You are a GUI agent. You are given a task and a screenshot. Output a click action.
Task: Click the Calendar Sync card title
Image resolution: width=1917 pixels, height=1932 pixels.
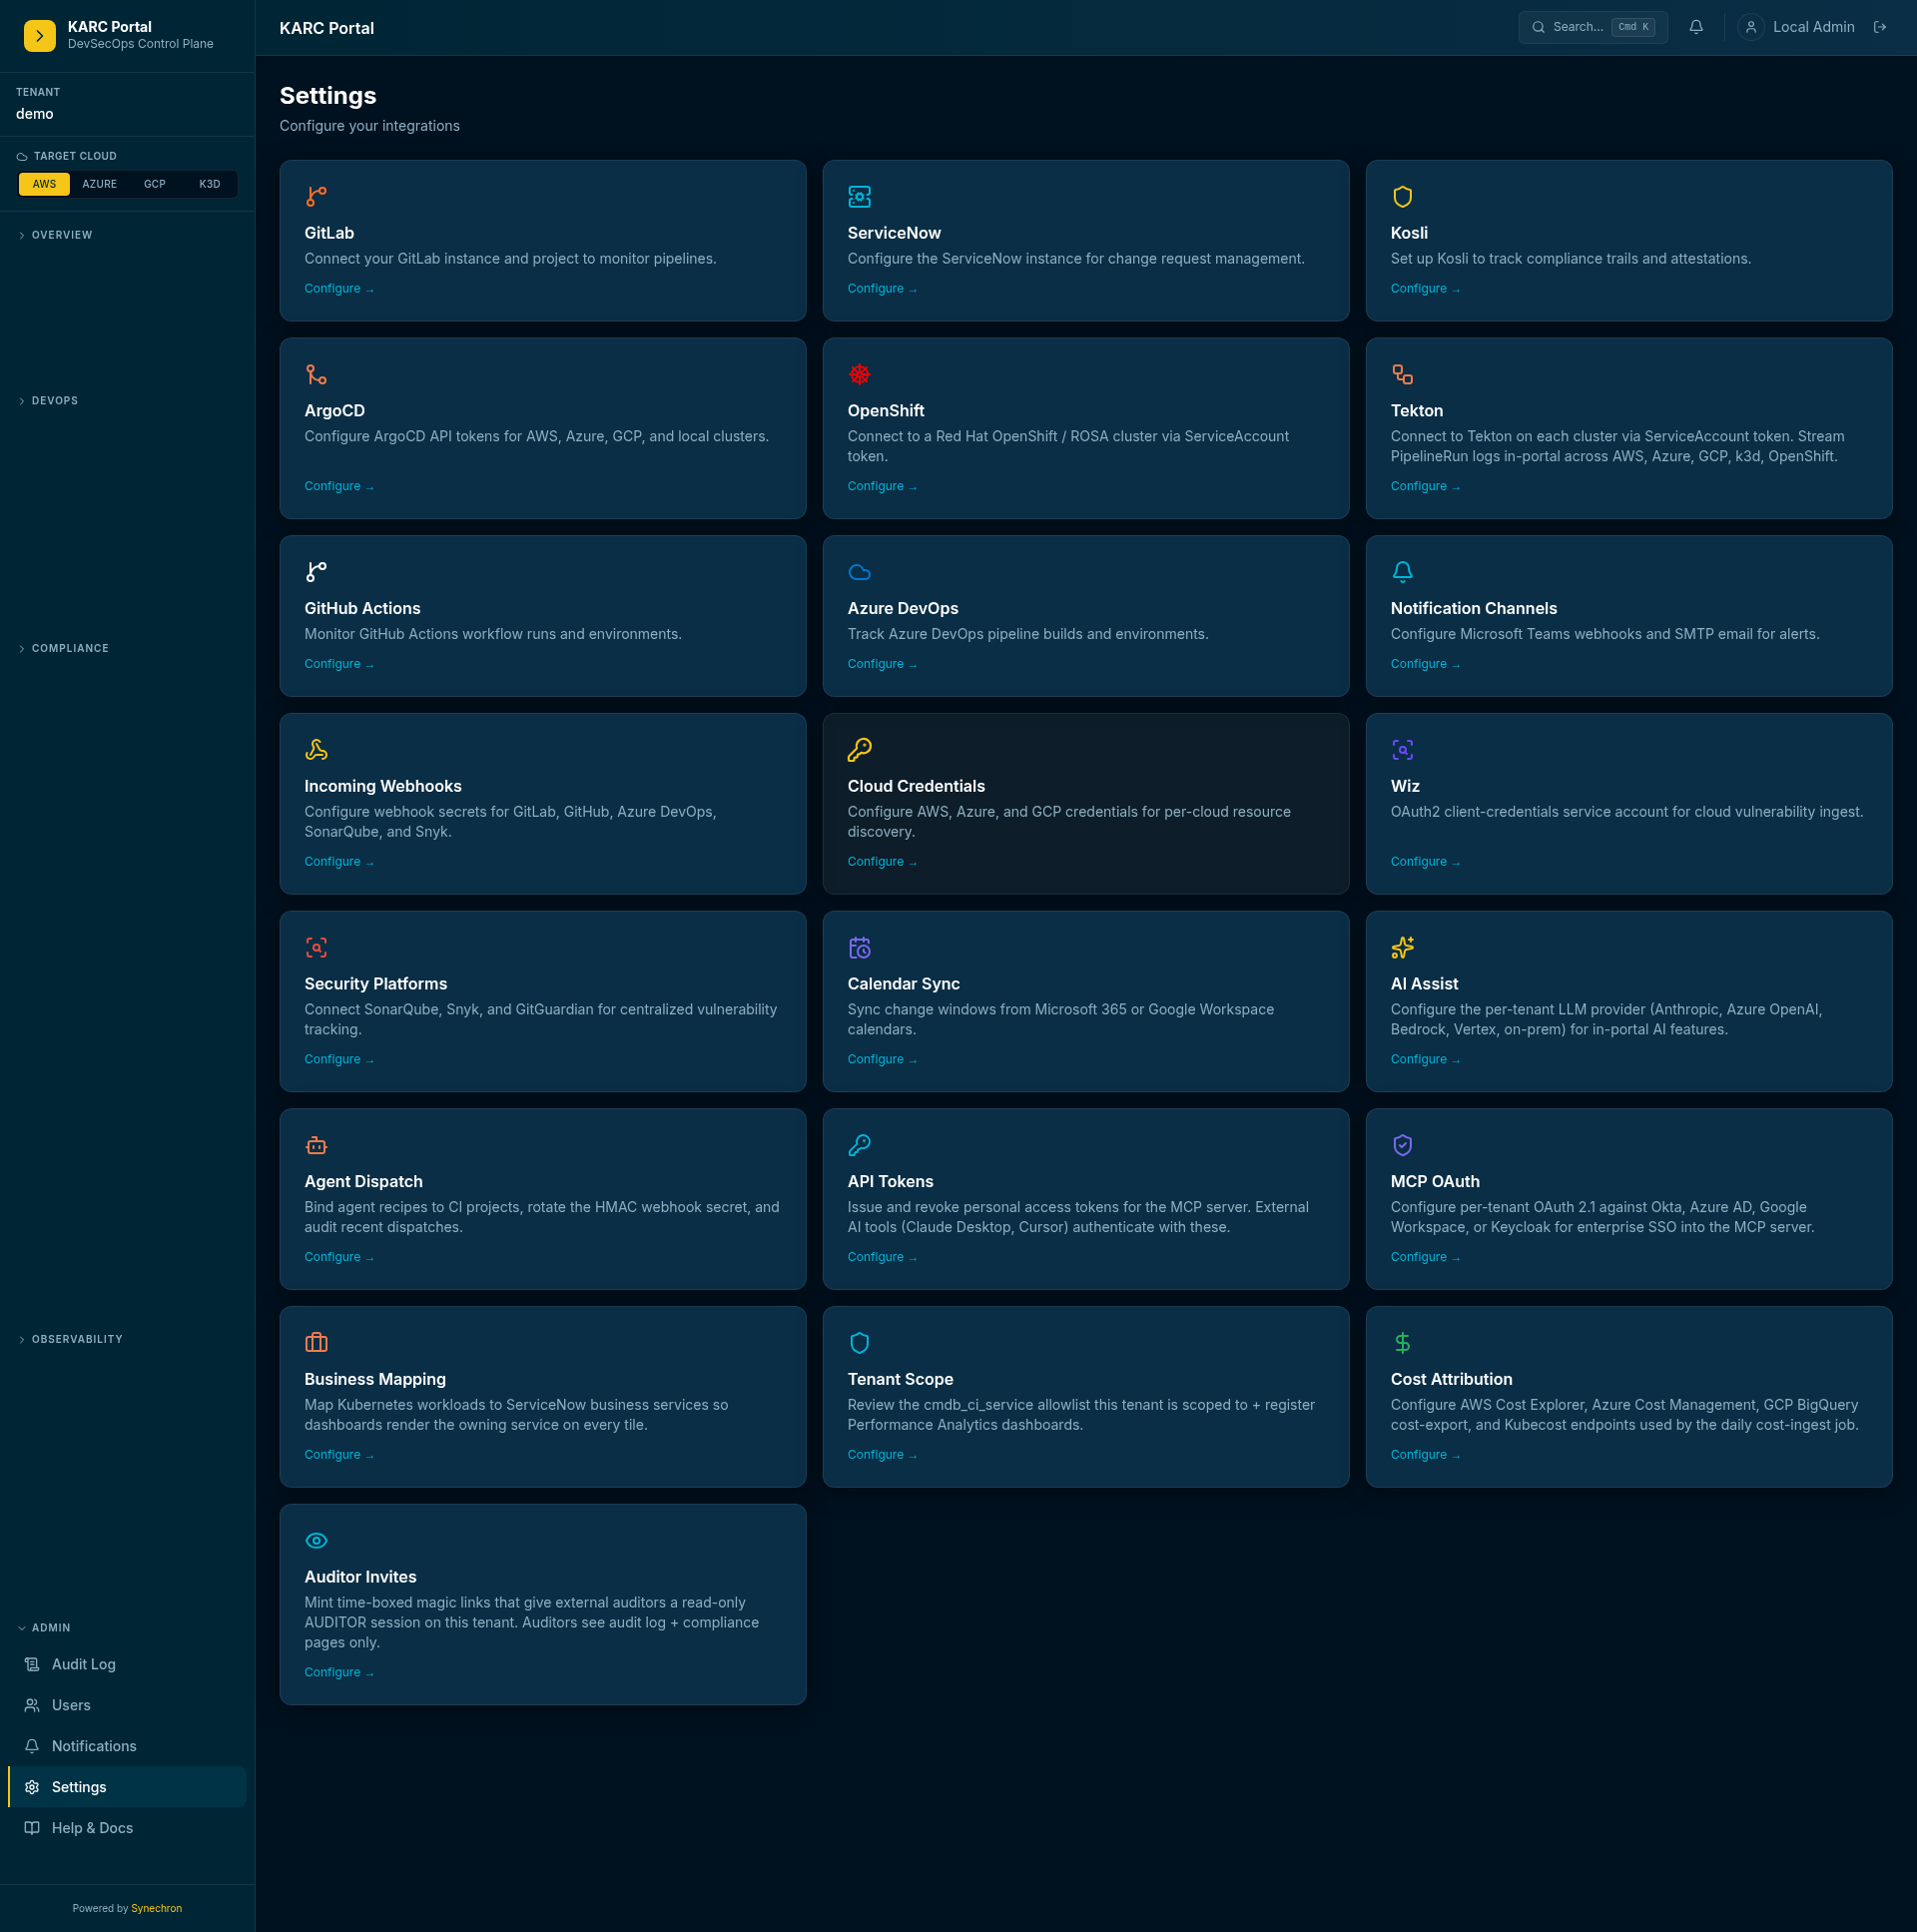tap(903, 985)
